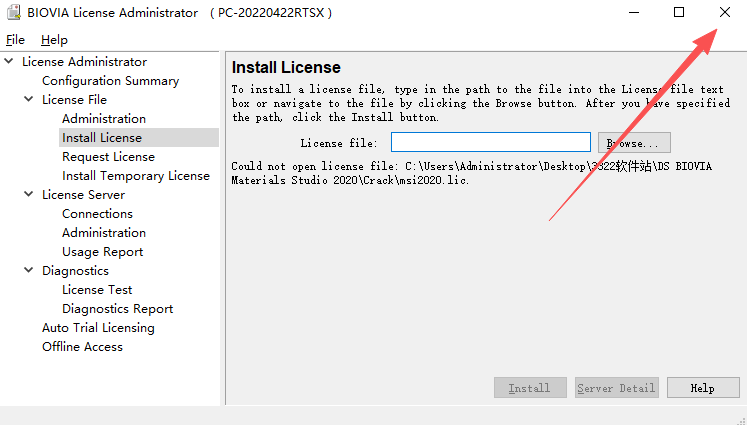
Task: Open Diagnostics Report page
Action: (x=117, y=309)
